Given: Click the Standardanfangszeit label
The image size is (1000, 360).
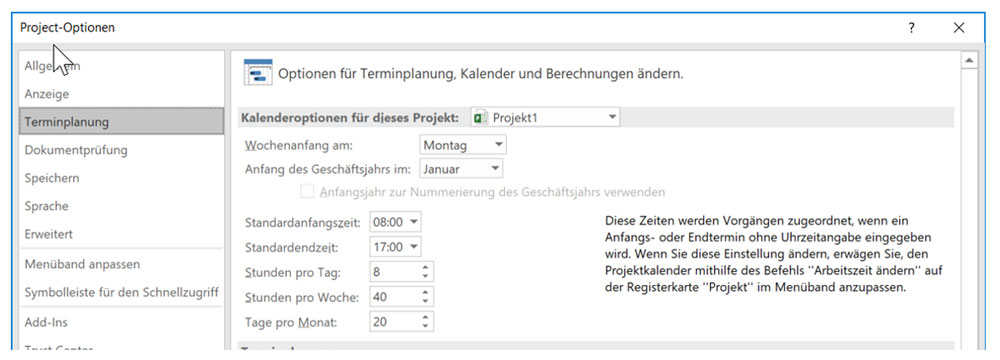Looking at the screenshot, I should (303, 223).
